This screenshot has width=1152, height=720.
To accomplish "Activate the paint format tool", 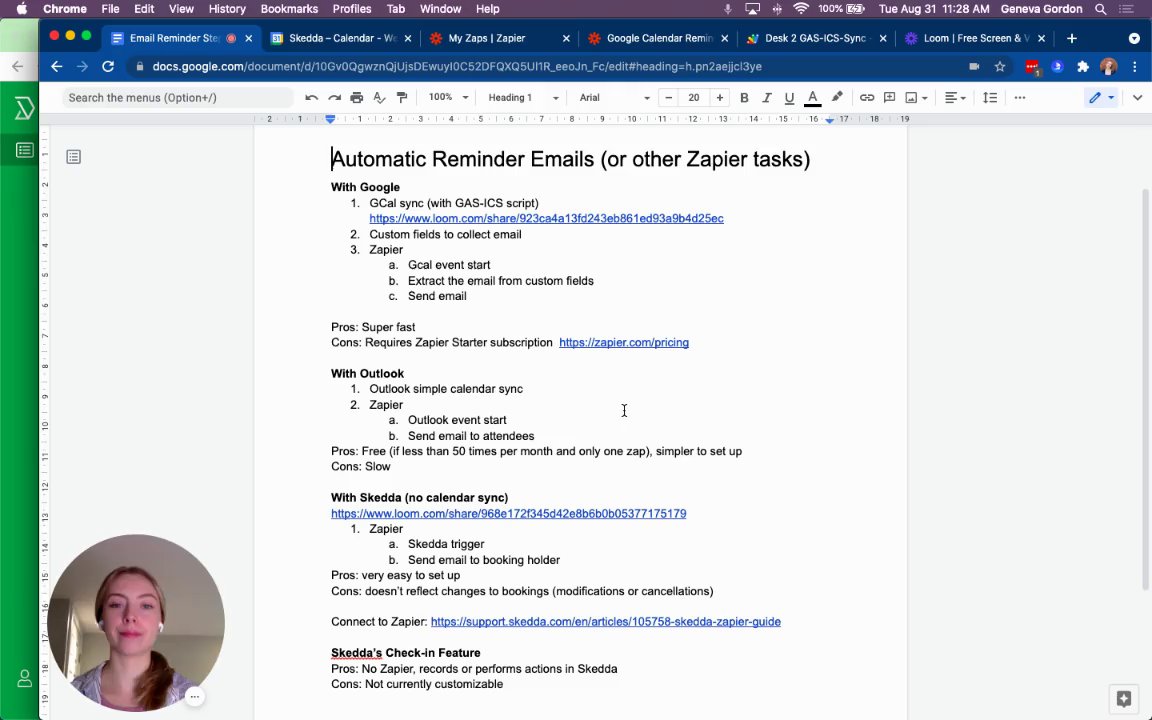I will pos(402,98).
